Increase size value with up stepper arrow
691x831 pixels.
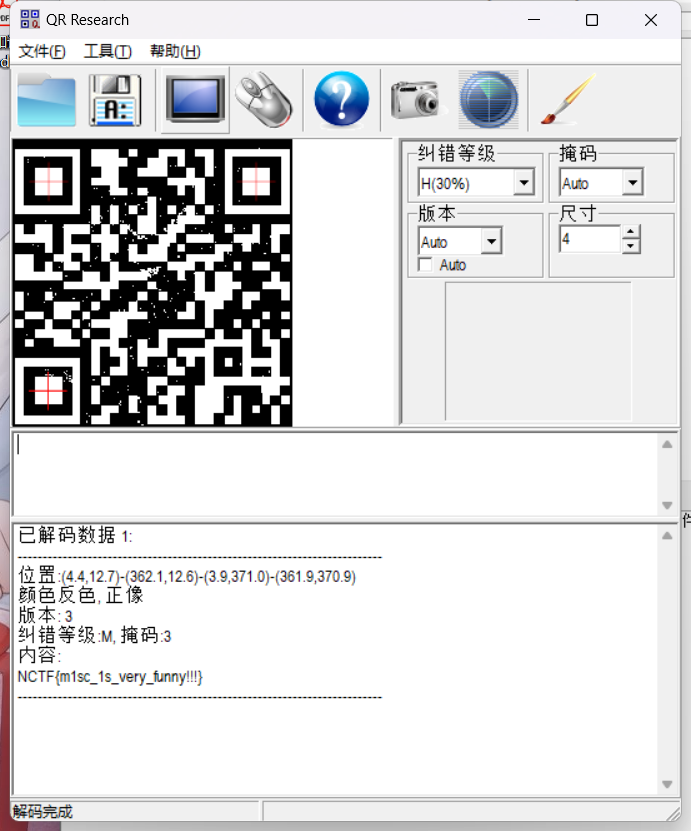(x=630, y=233)
